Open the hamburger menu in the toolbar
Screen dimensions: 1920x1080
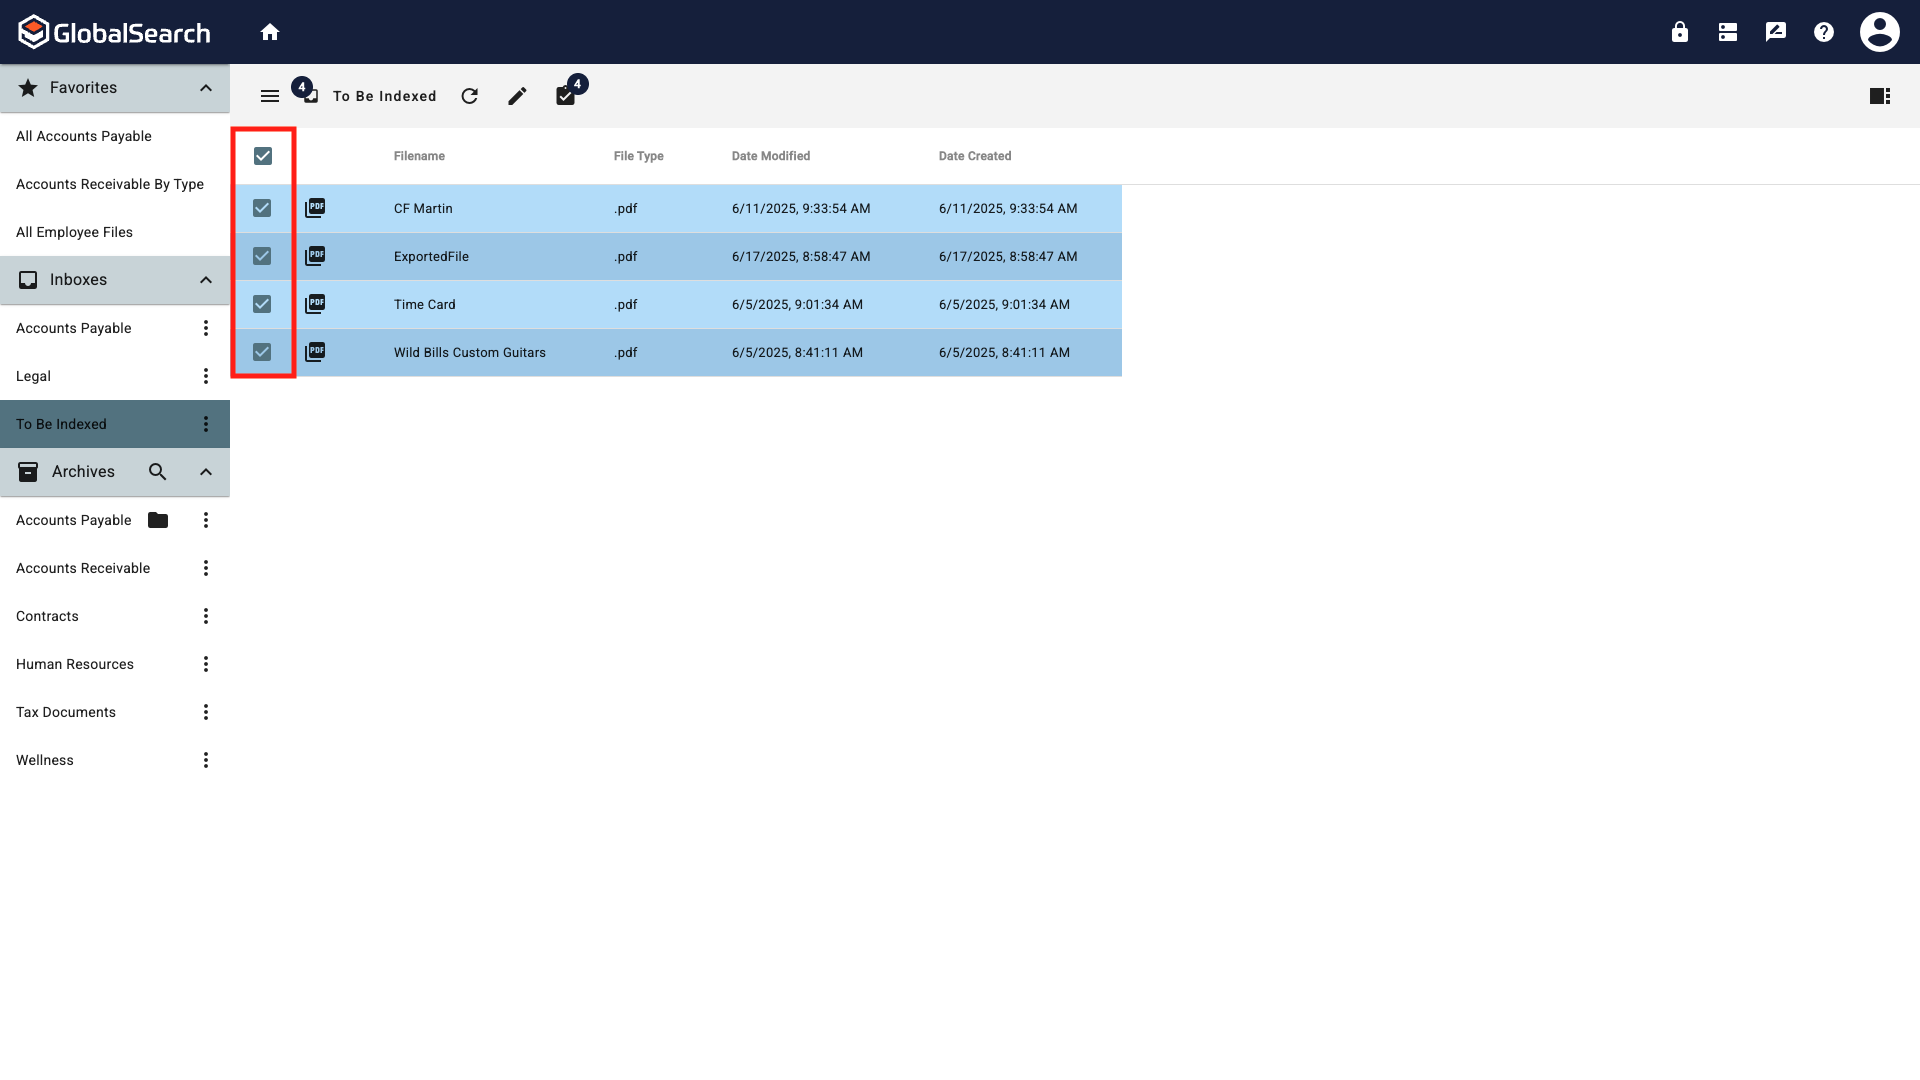tap(269, 96)
